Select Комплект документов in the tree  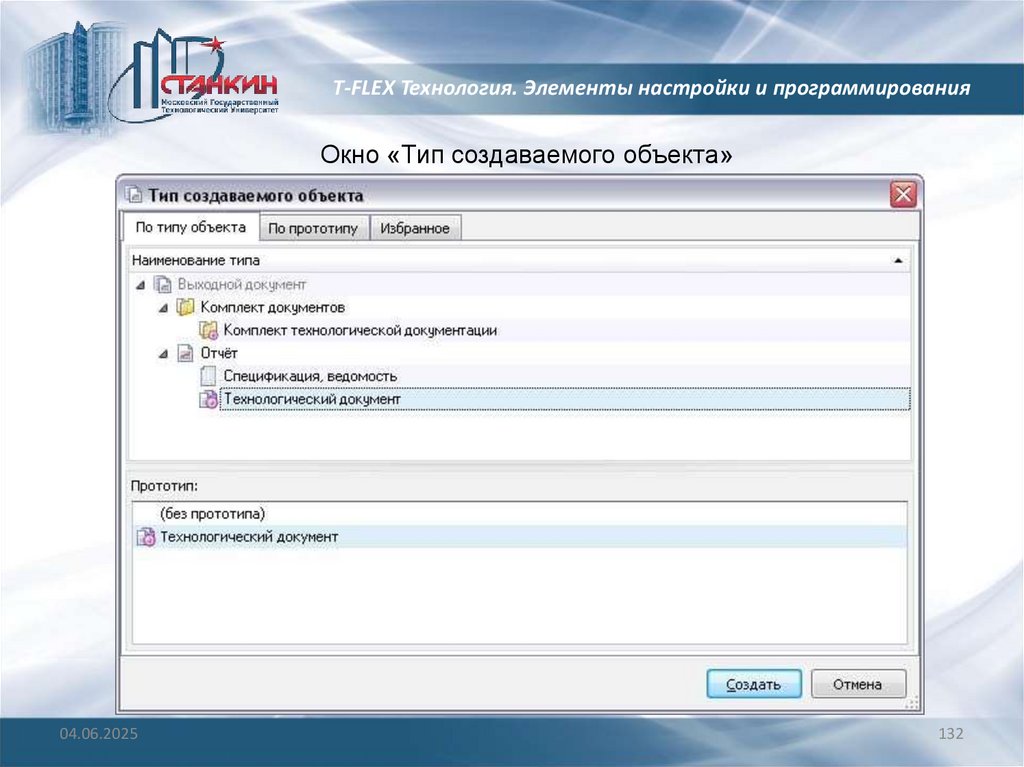[x=272, y=307]
